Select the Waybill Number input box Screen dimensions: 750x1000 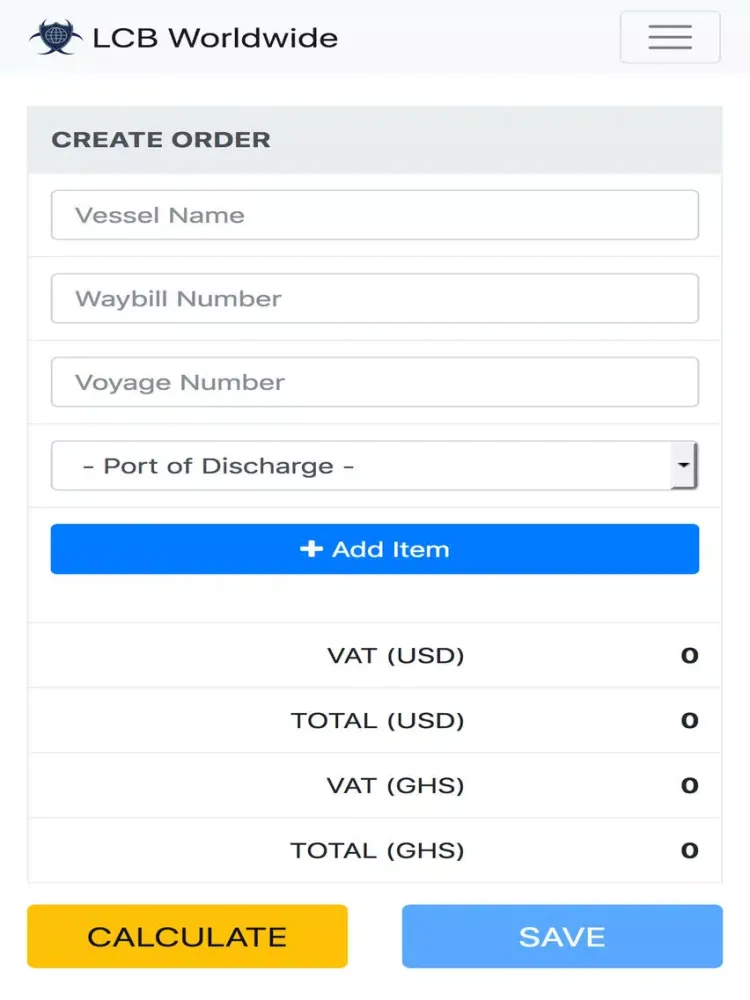(x=374, y=298)
